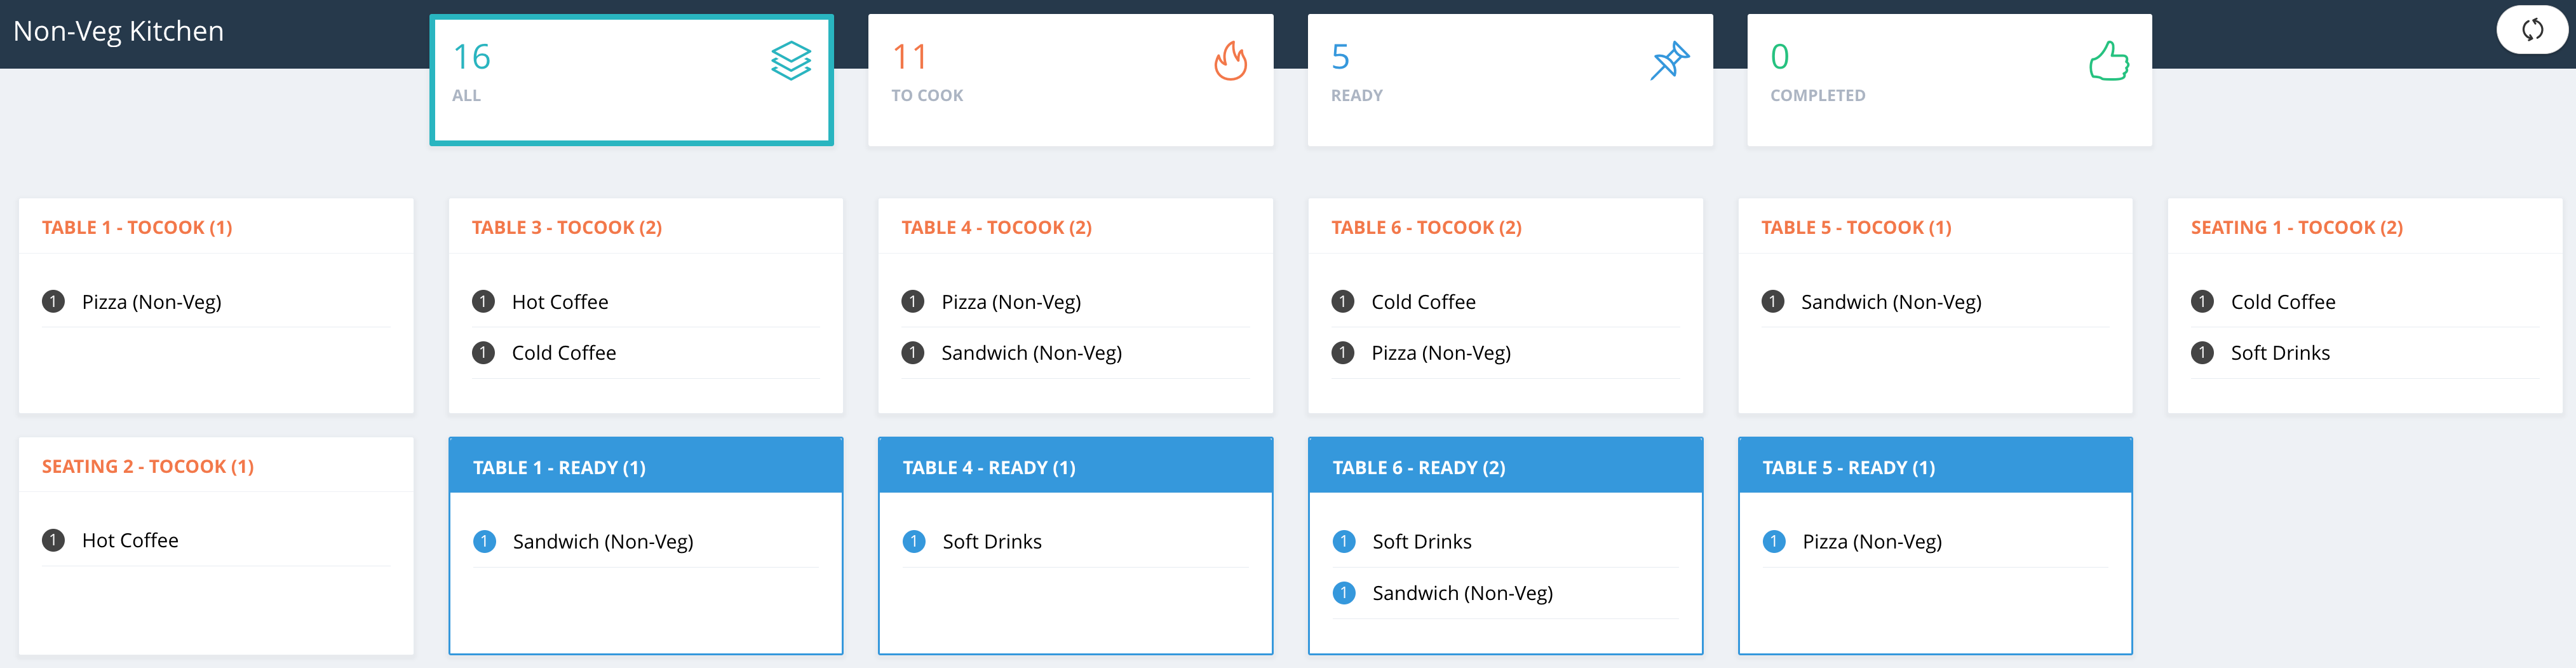This screenshot has width=2576, height=668.
Task: Click the layers icon on All card
Action: (x=791, y=61)
